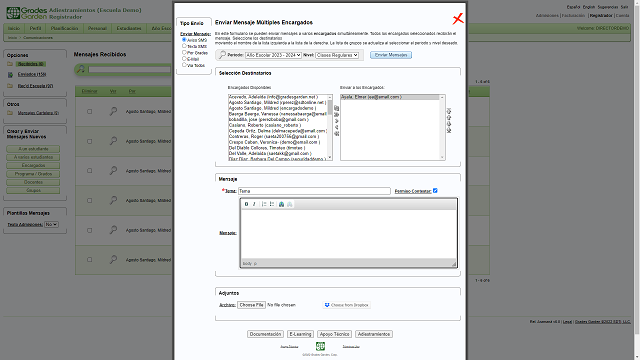The image size is (640, 360).
Task: Click the scrollbar thumb of the Encargados Disponibles list
Action: pyautogui.click(x=330, y=107)
